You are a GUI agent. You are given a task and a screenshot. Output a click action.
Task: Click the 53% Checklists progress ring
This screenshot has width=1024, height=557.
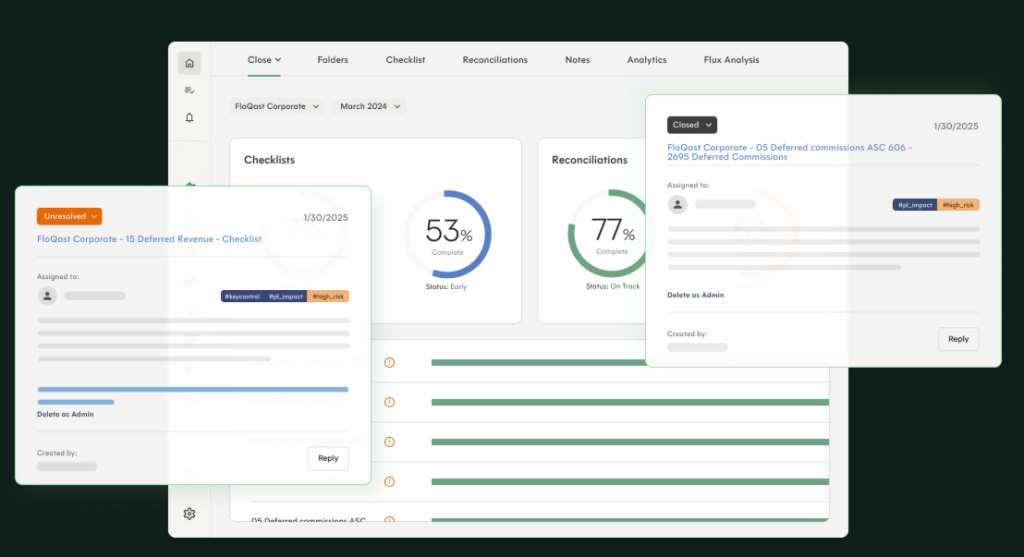(447, 235)
